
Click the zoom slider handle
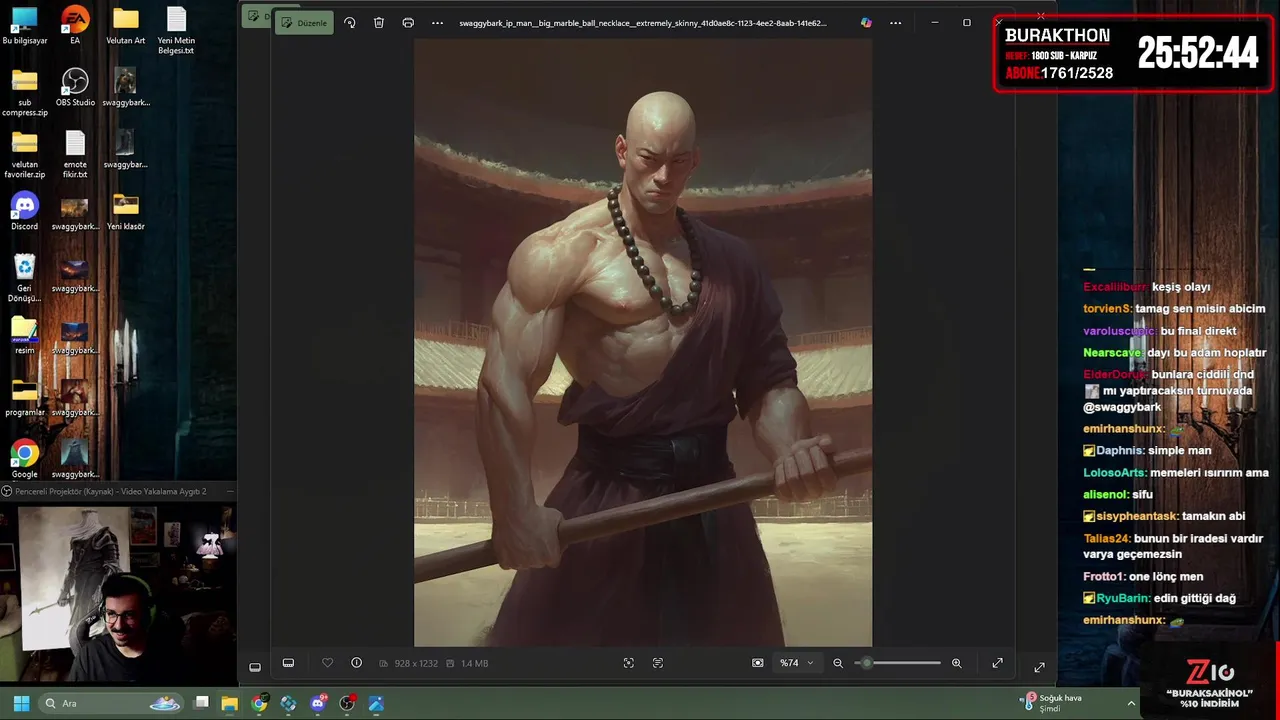tap(867, 663)
